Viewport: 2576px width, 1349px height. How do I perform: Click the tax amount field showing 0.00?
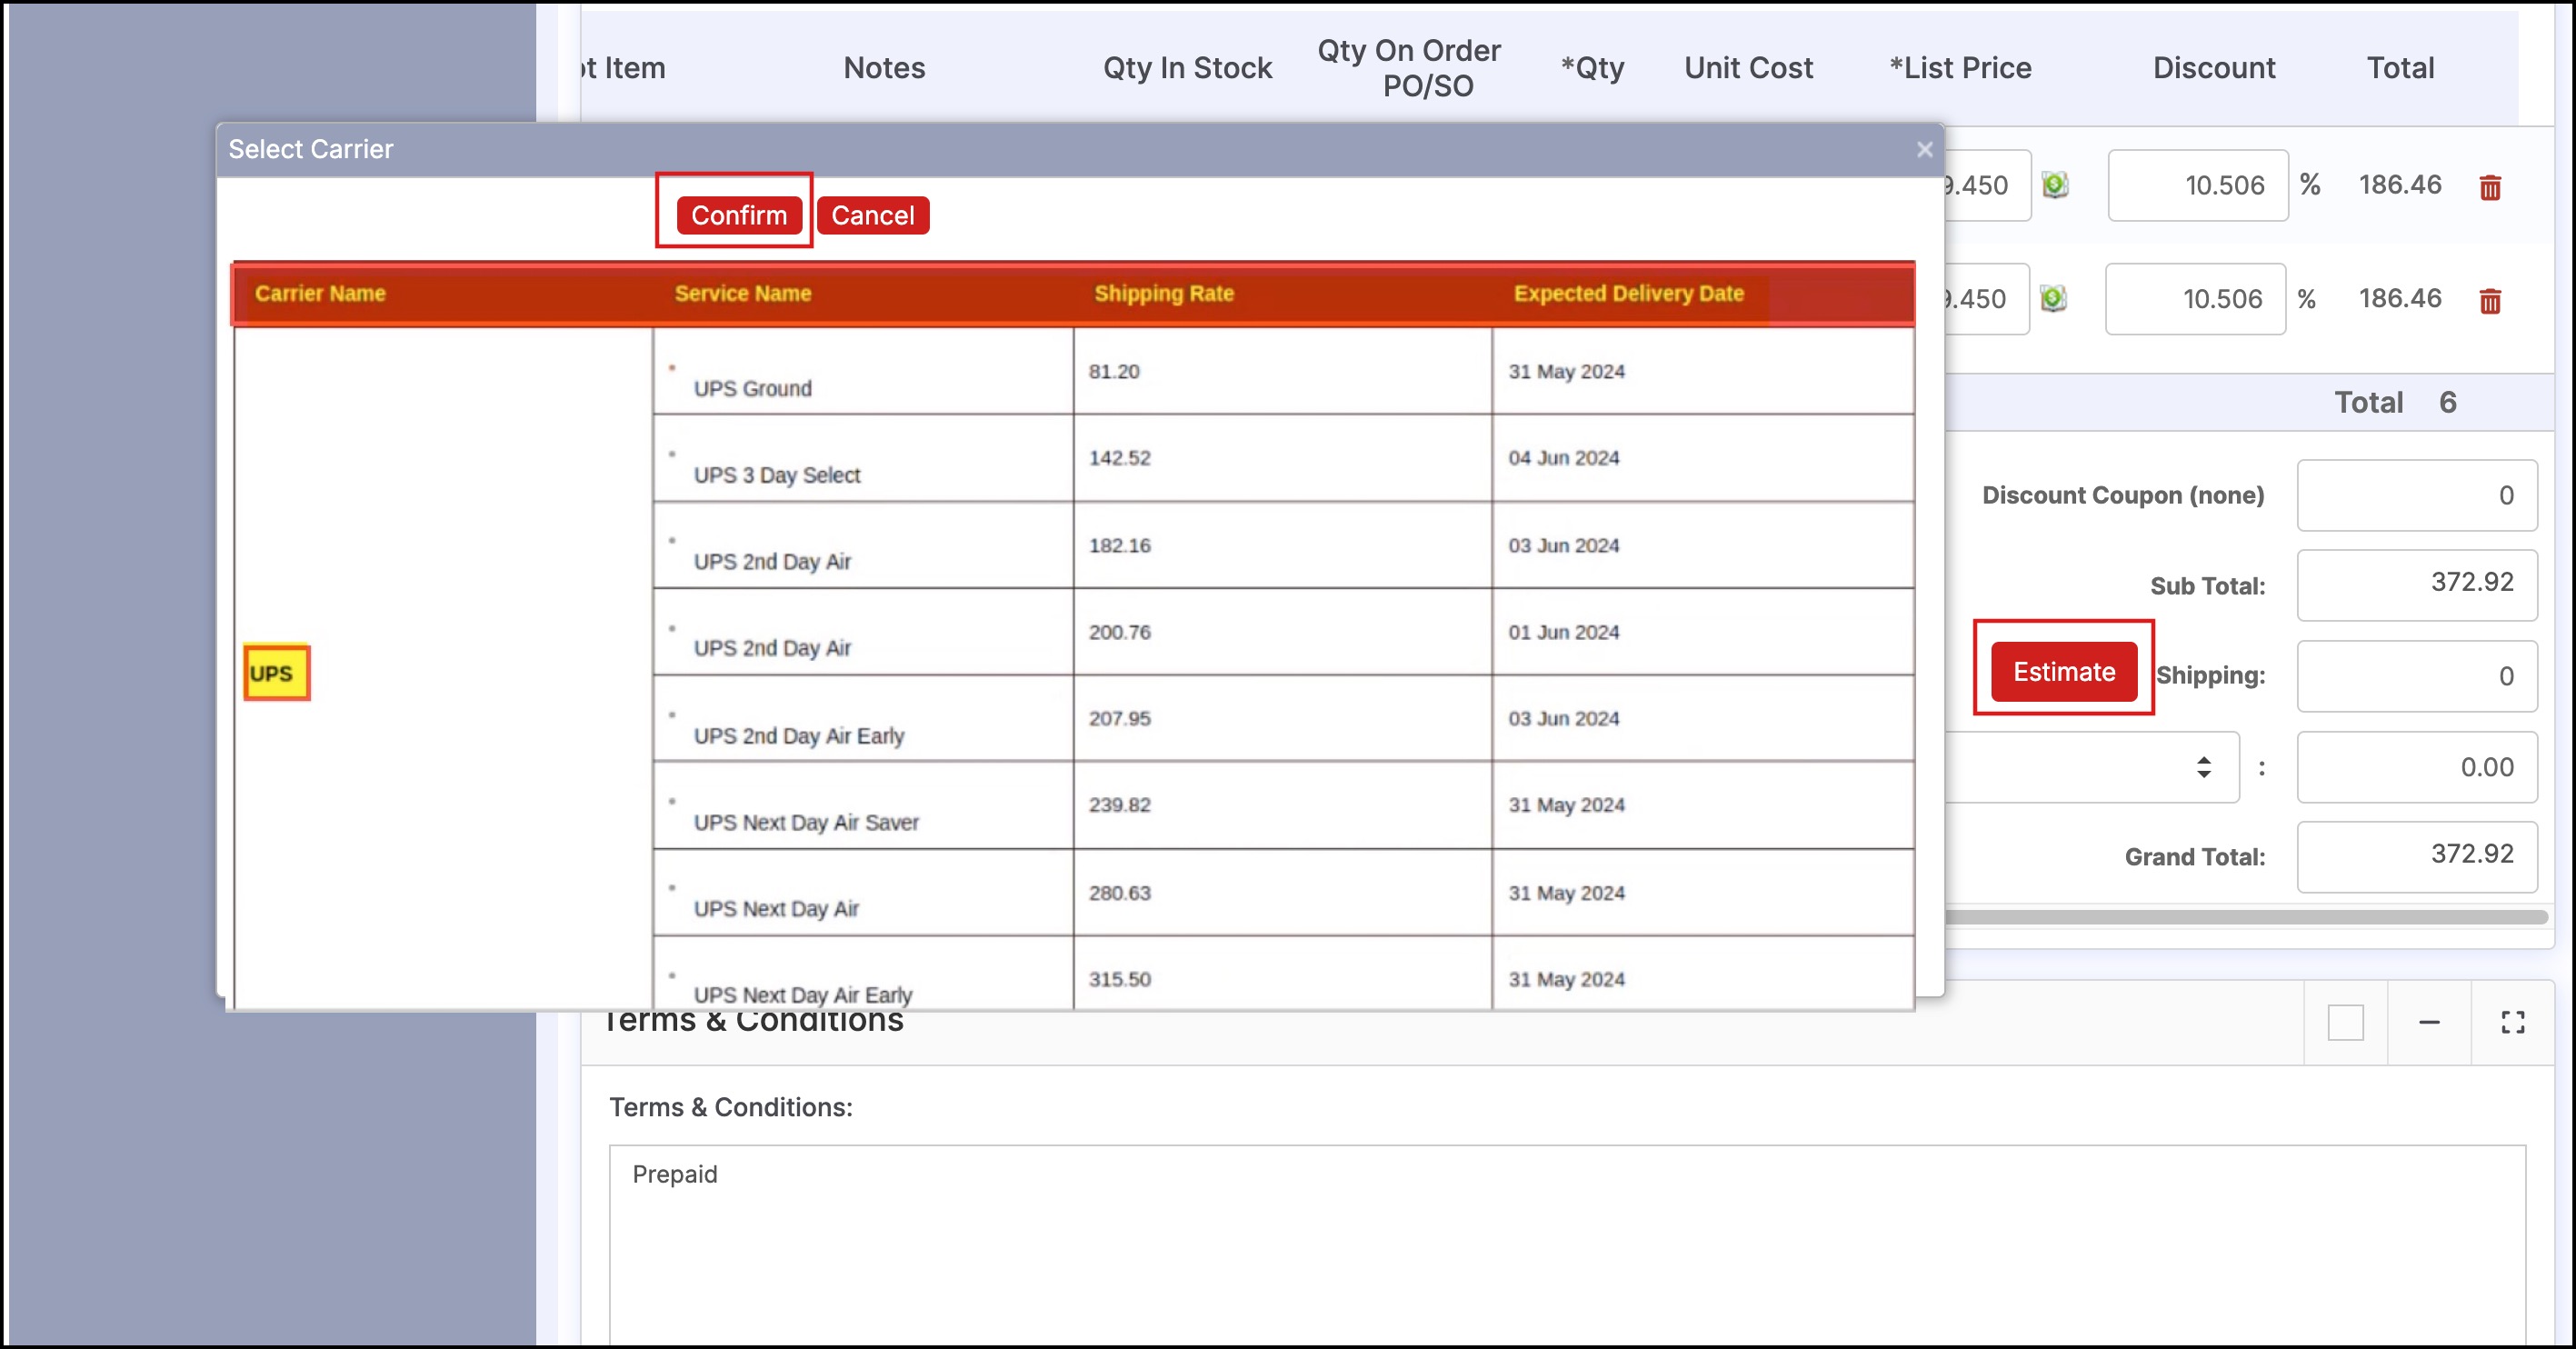coord(2416,767)
